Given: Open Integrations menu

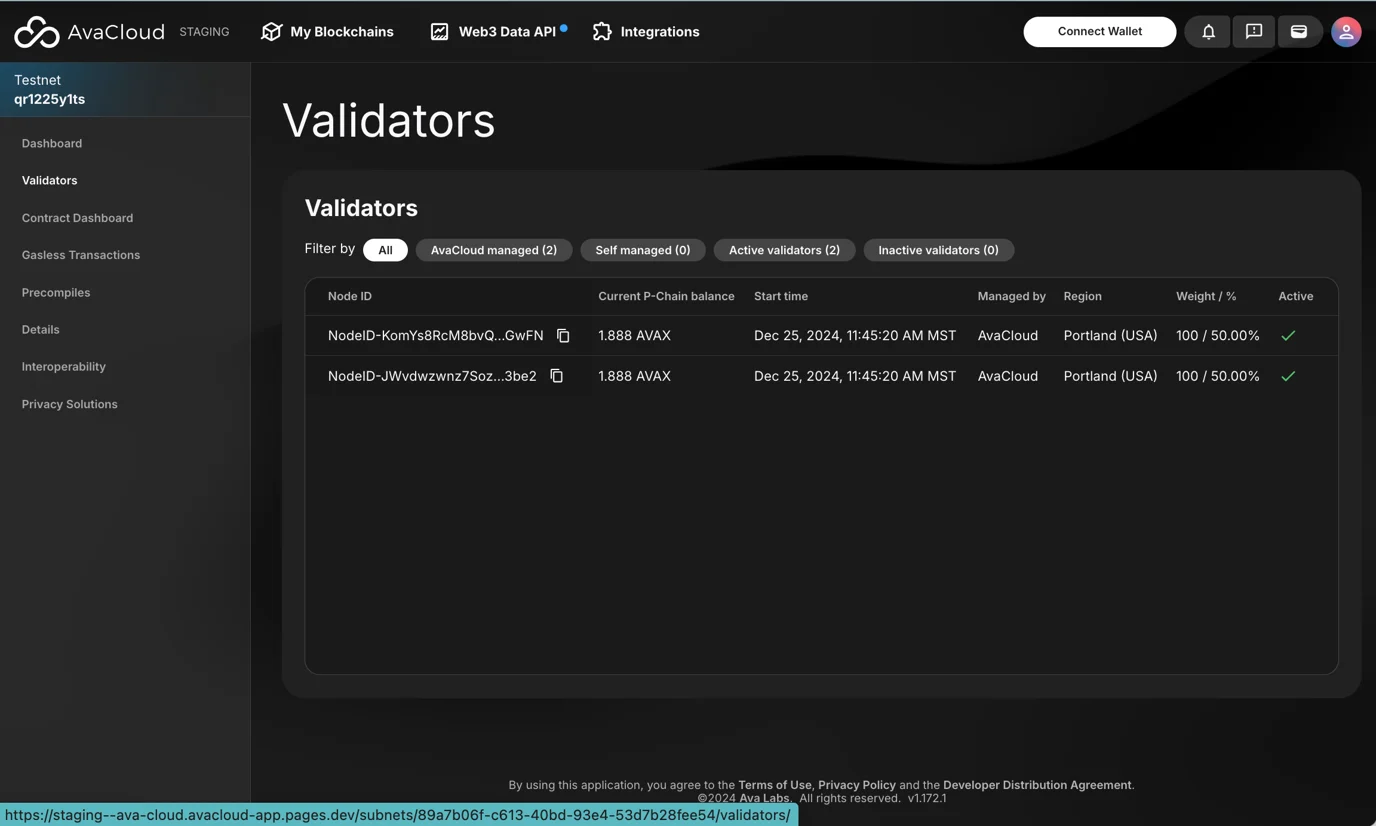Looking at the screenshot, I should (646, 32).
